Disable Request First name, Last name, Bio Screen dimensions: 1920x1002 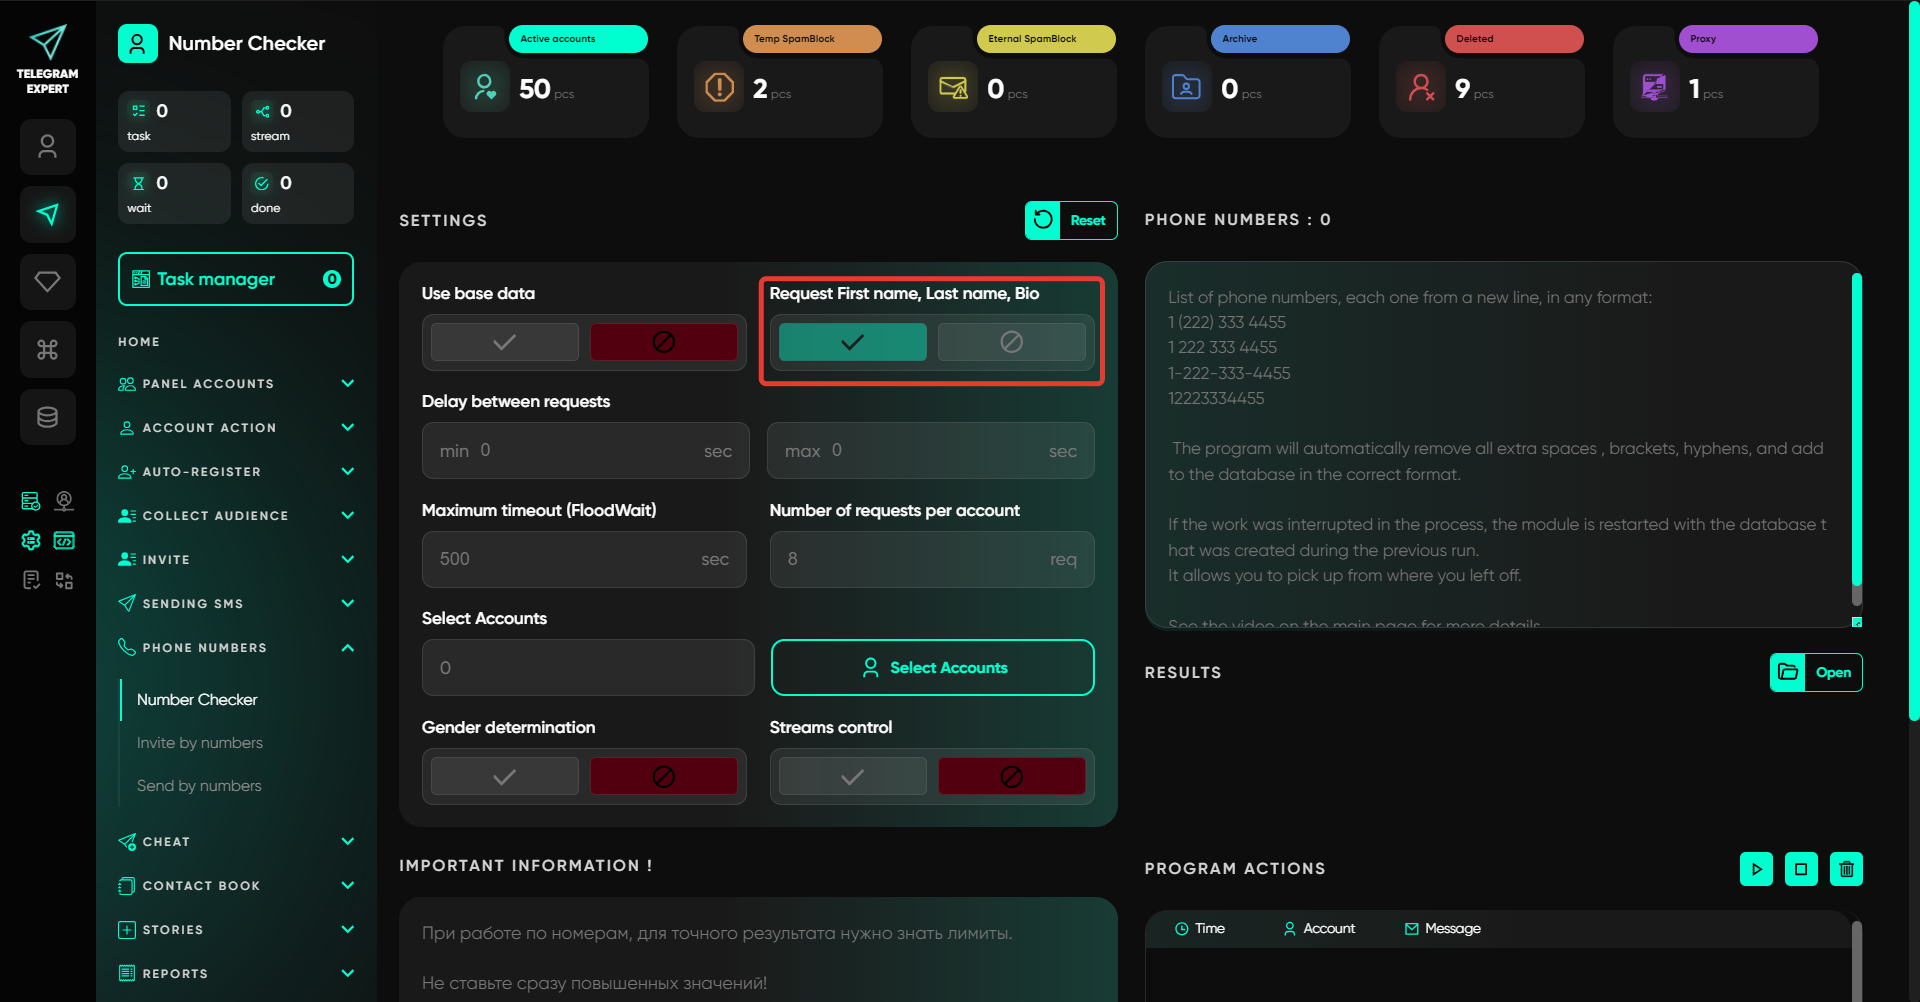[1011, 342]
